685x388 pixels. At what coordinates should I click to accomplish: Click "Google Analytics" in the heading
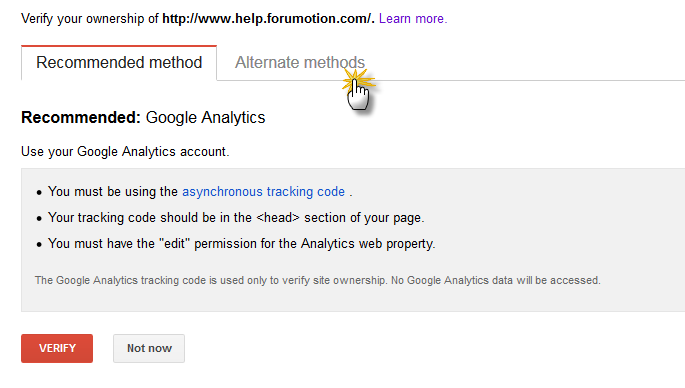tap(205, 118)
